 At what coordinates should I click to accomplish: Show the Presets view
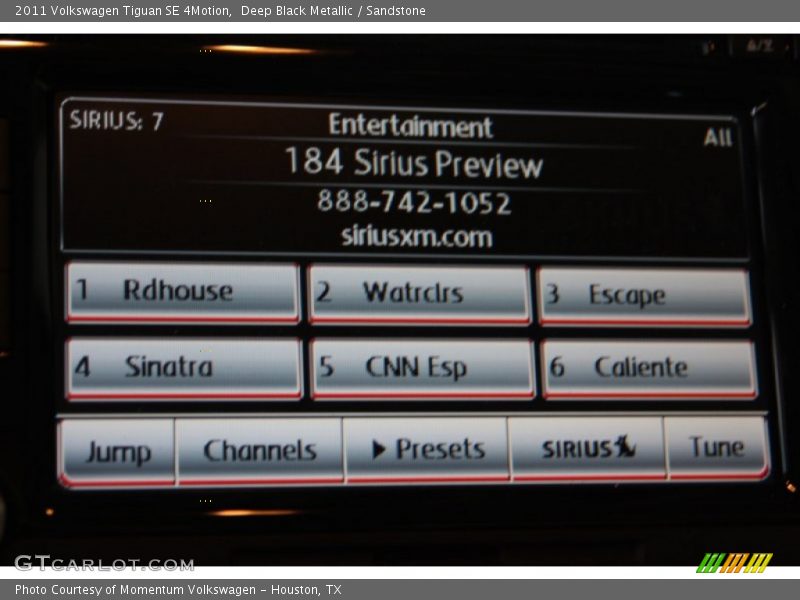click(x=427, y=449)
